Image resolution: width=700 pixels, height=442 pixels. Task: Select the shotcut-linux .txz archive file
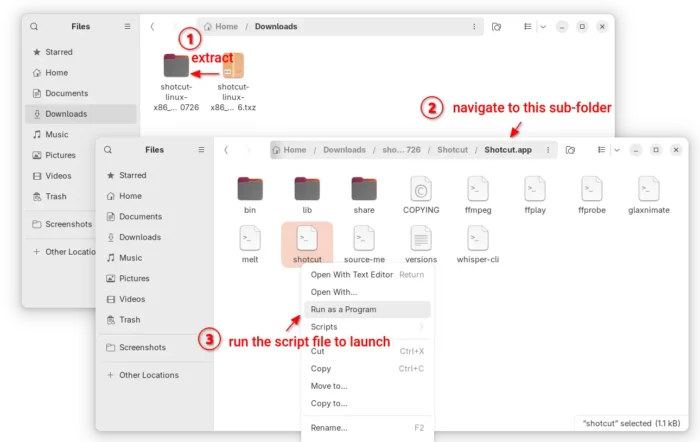(x=233, y=65)
